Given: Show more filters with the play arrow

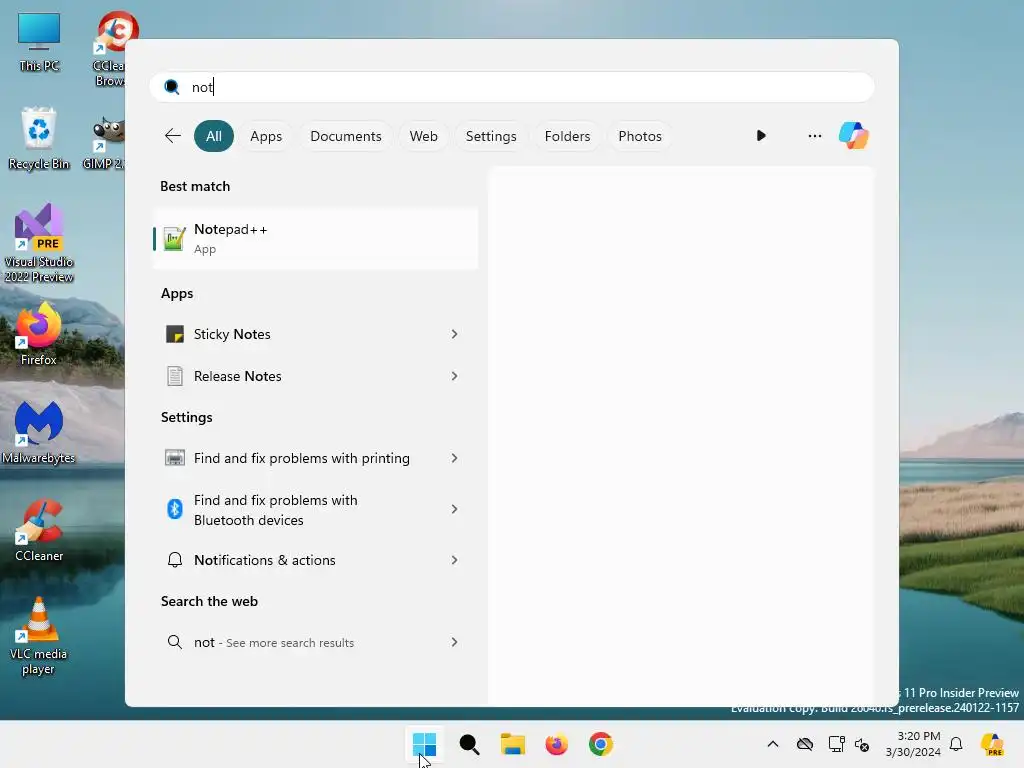Looking at the screenshot, I should point(761,136).
